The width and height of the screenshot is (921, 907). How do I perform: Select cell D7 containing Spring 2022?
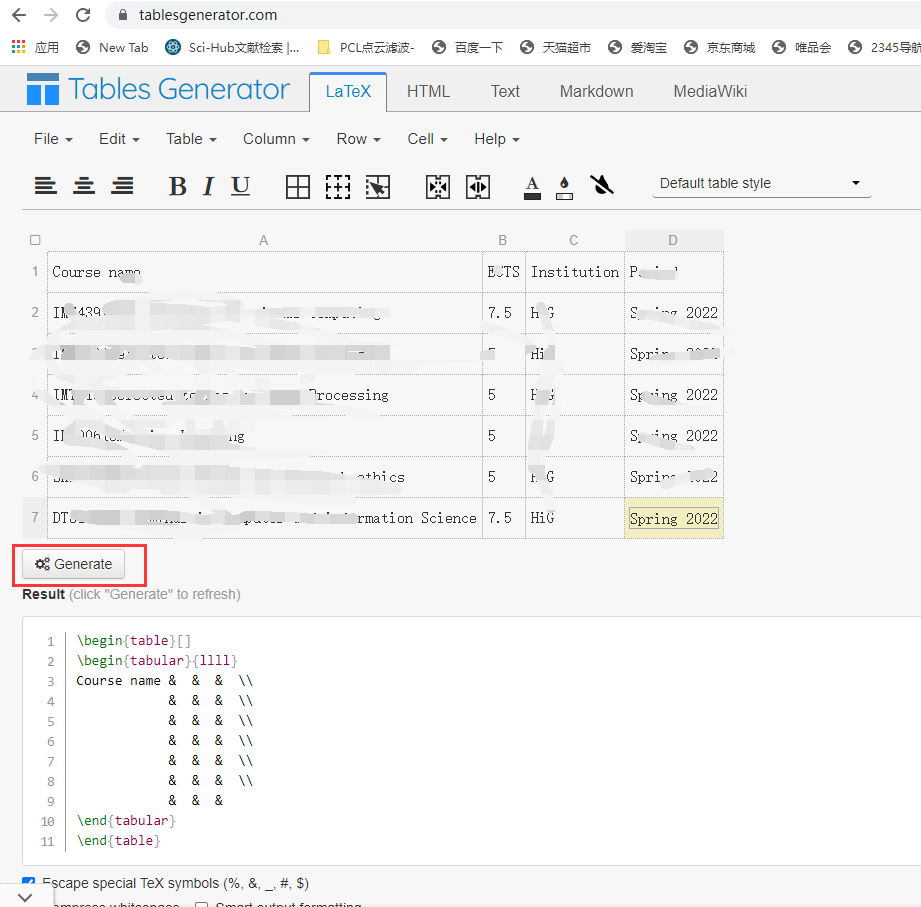point(673,518)
